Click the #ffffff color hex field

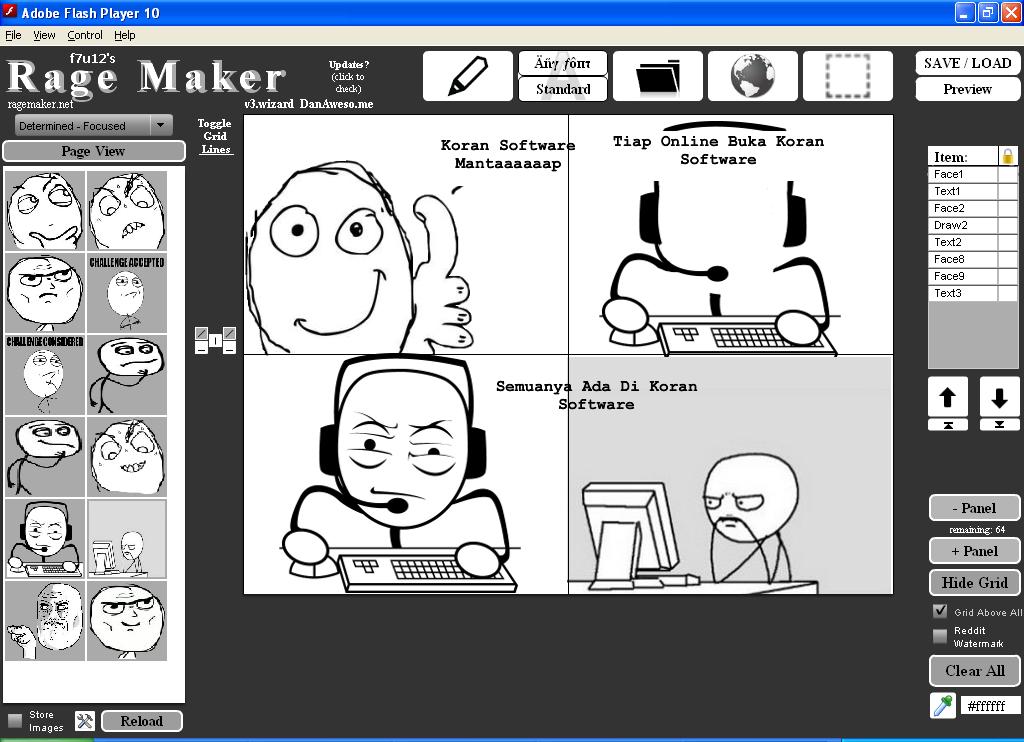pos(990,706)
